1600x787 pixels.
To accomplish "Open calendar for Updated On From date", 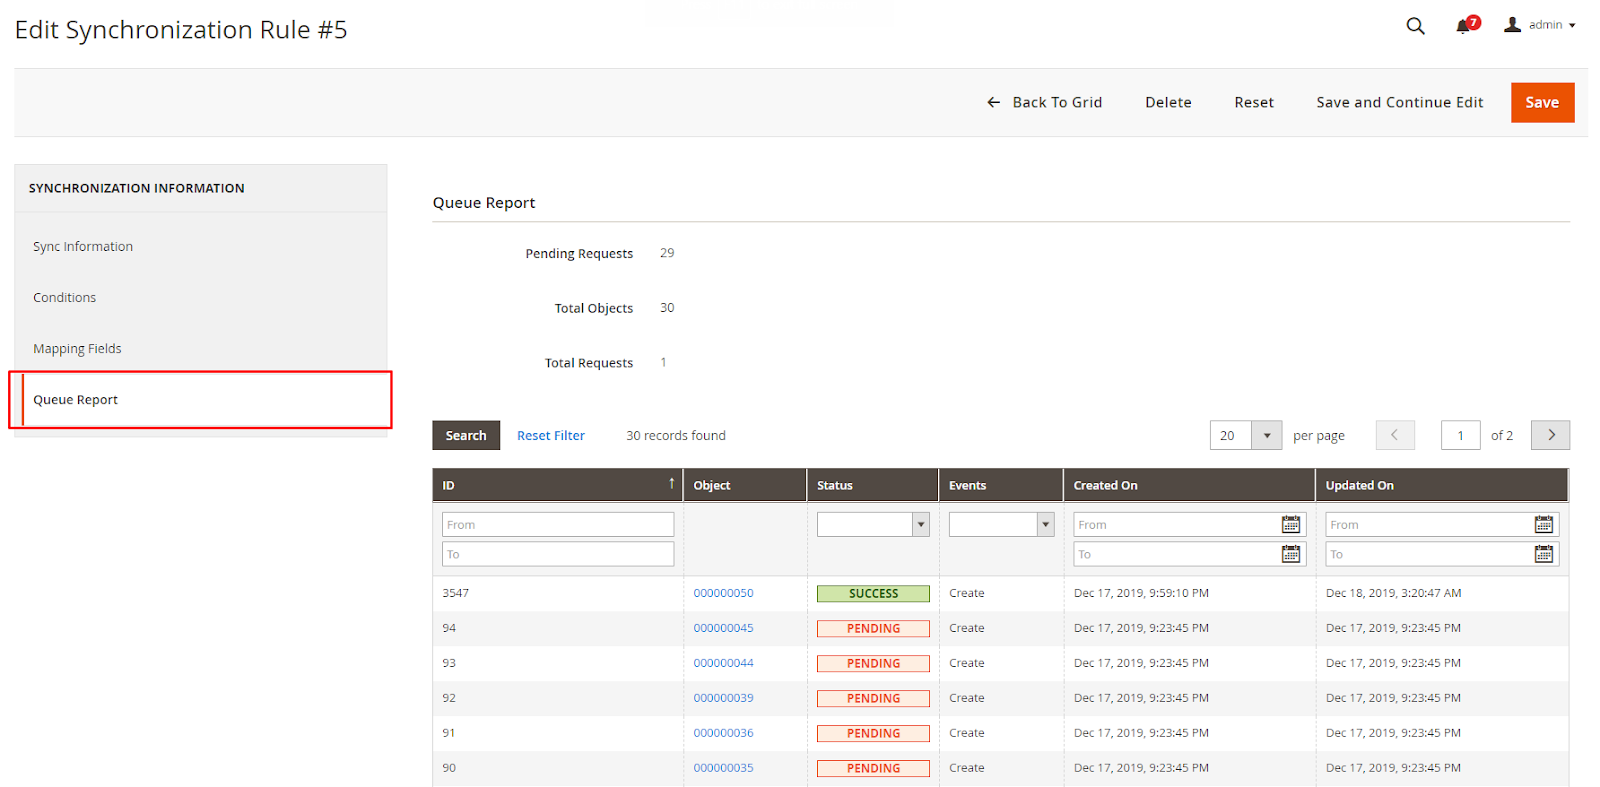I will coord(1543,525).
